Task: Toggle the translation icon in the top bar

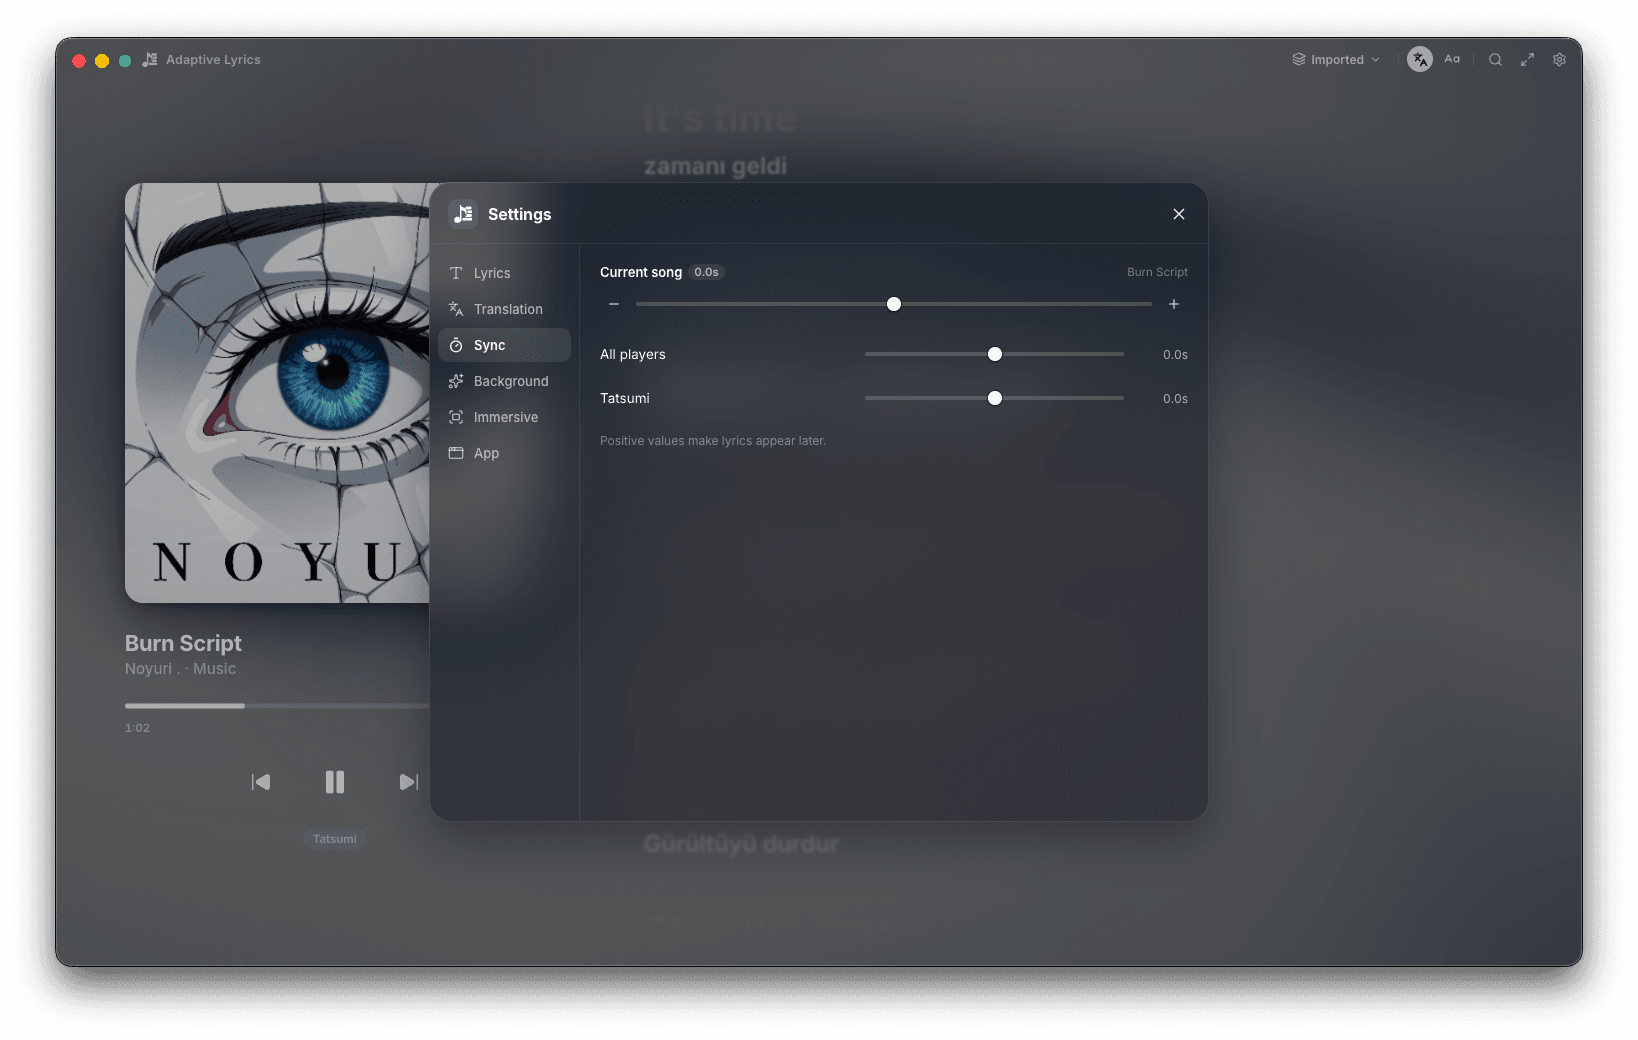Action: tap(1419, 59)
